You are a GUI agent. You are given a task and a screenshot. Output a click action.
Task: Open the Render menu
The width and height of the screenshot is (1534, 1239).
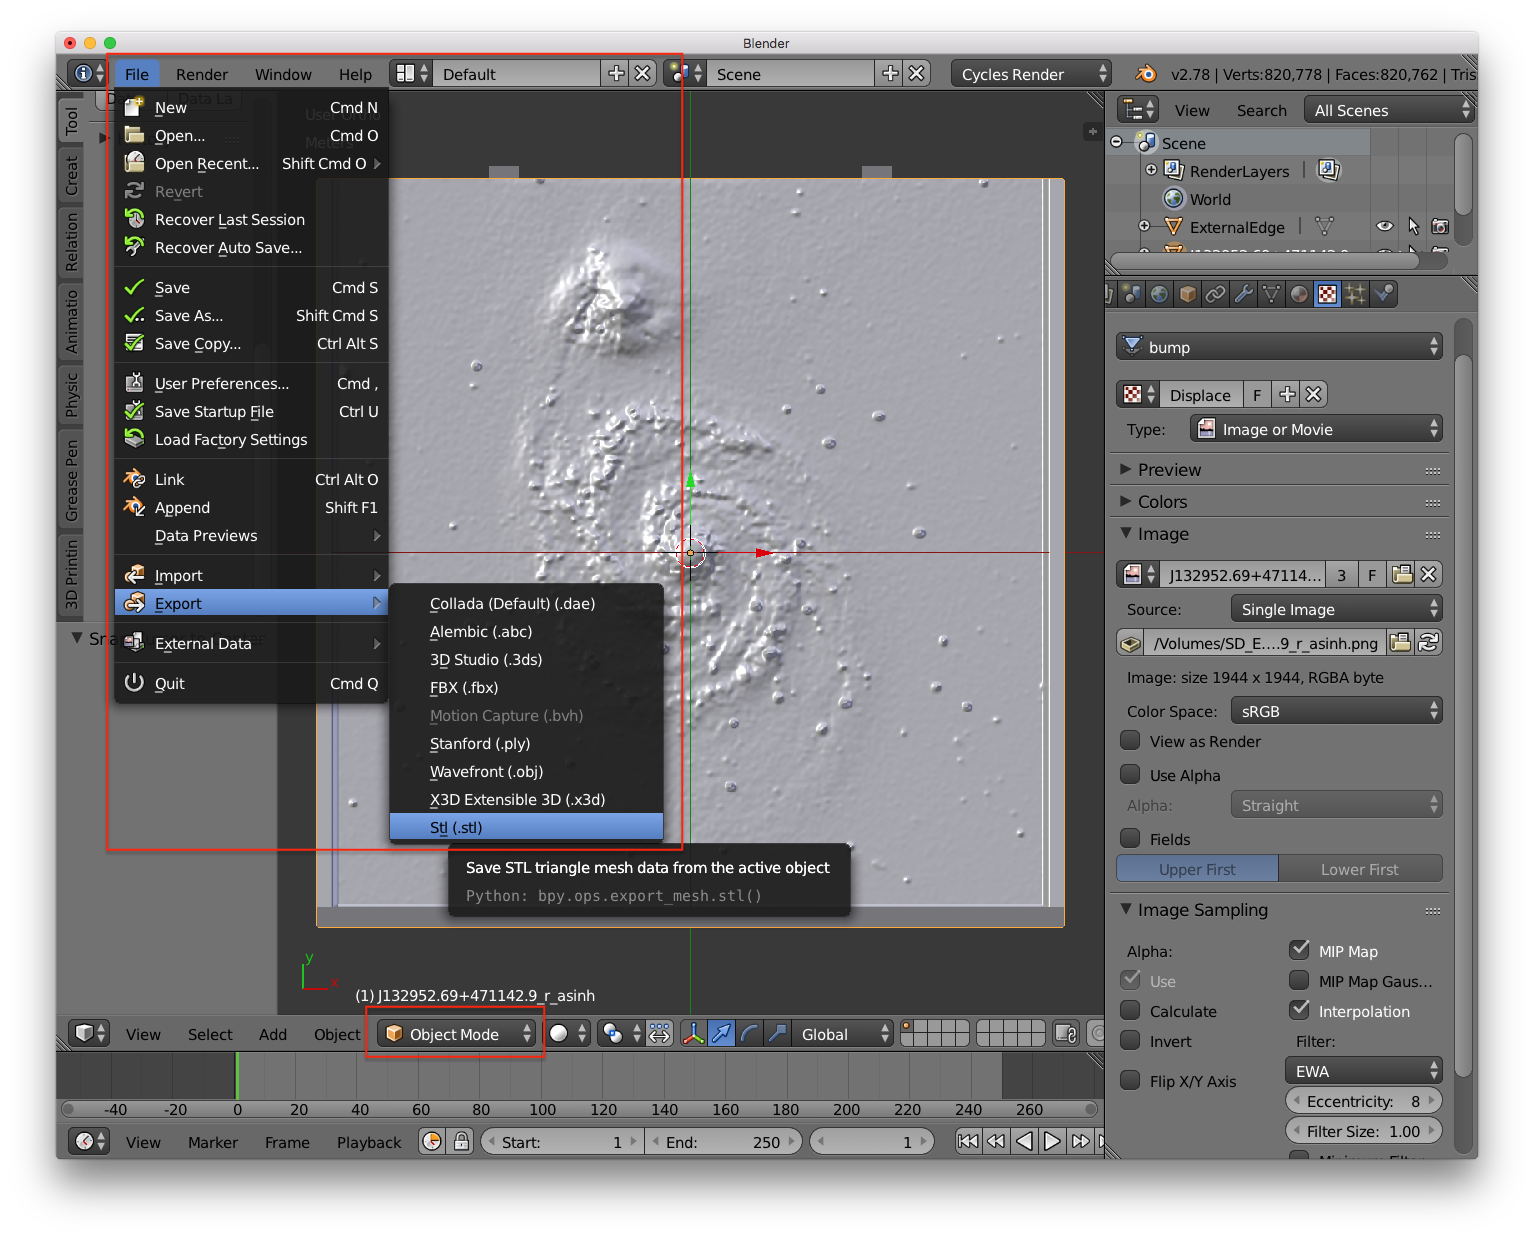tap(202, 73)
